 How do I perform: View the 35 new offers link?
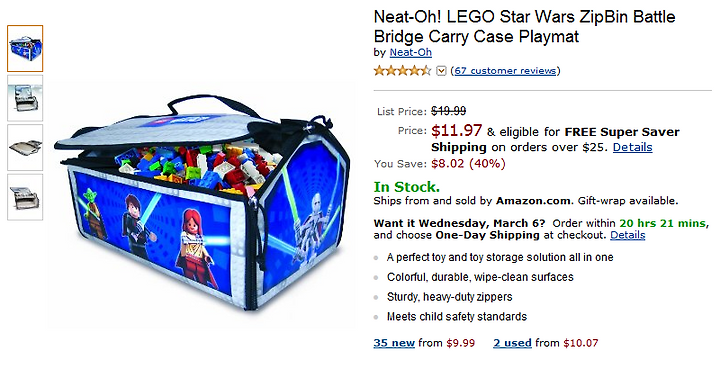click(394, 343)
